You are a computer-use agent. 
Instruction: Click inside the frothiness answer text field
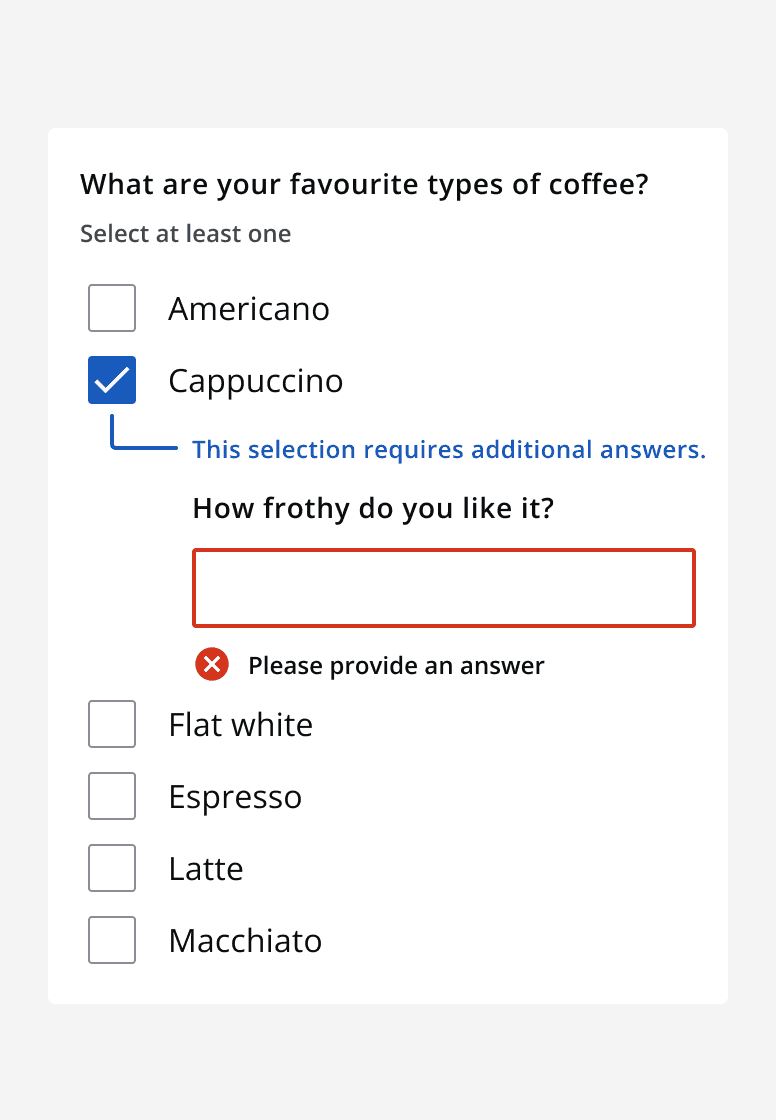tap(443, 588)
